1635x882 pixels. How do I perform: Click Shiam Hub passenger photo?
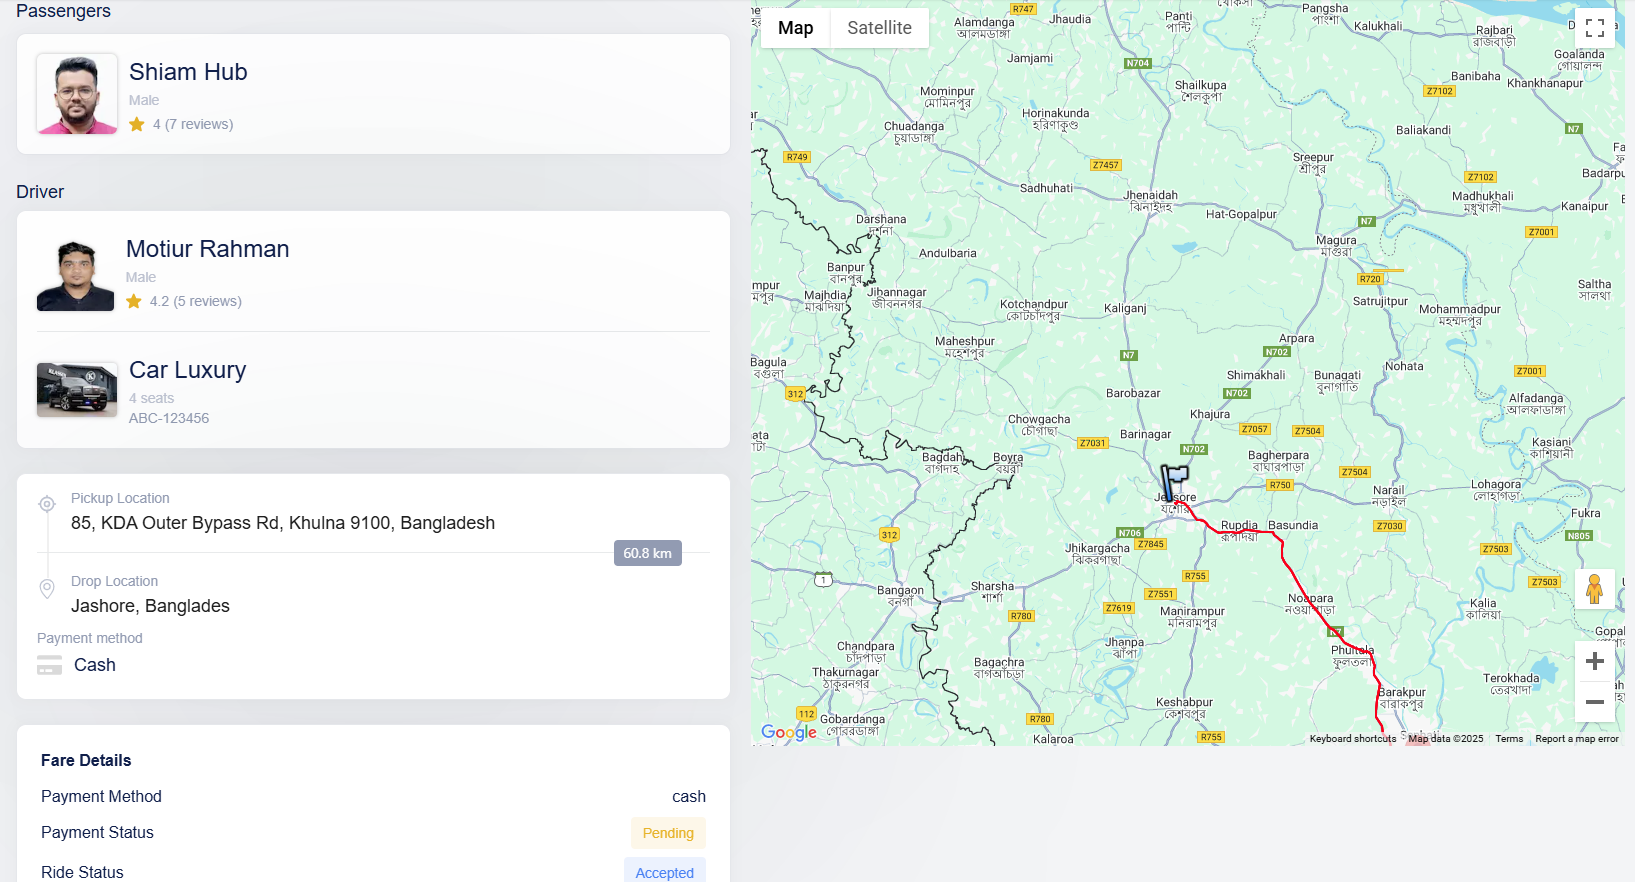pos(77,94)
